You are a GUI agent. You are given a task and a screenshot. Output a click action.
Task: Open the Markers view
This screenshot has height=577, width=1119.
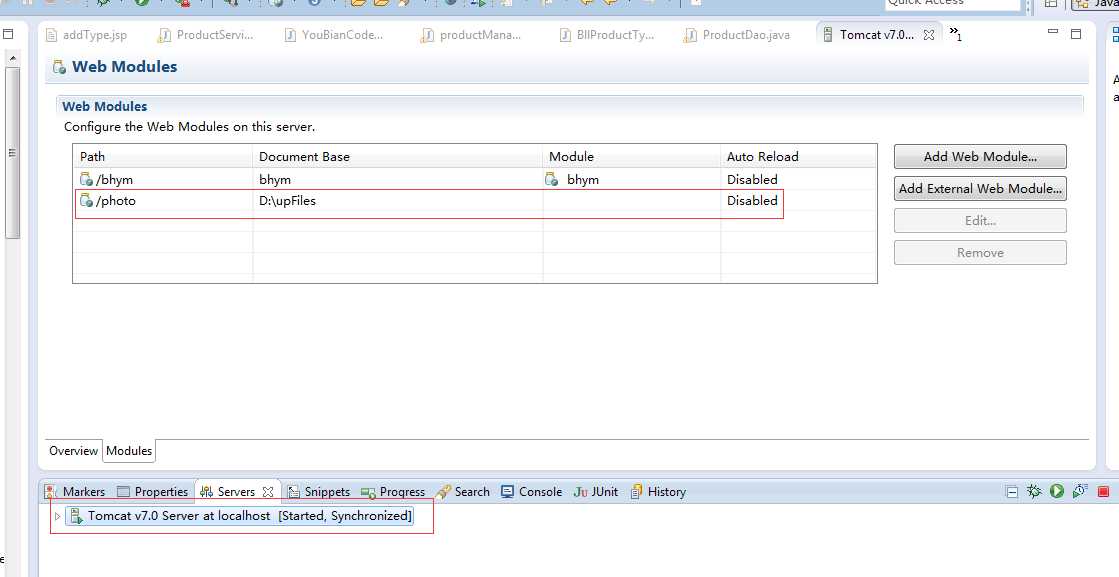pyautogui.click(x=76, y=491)
